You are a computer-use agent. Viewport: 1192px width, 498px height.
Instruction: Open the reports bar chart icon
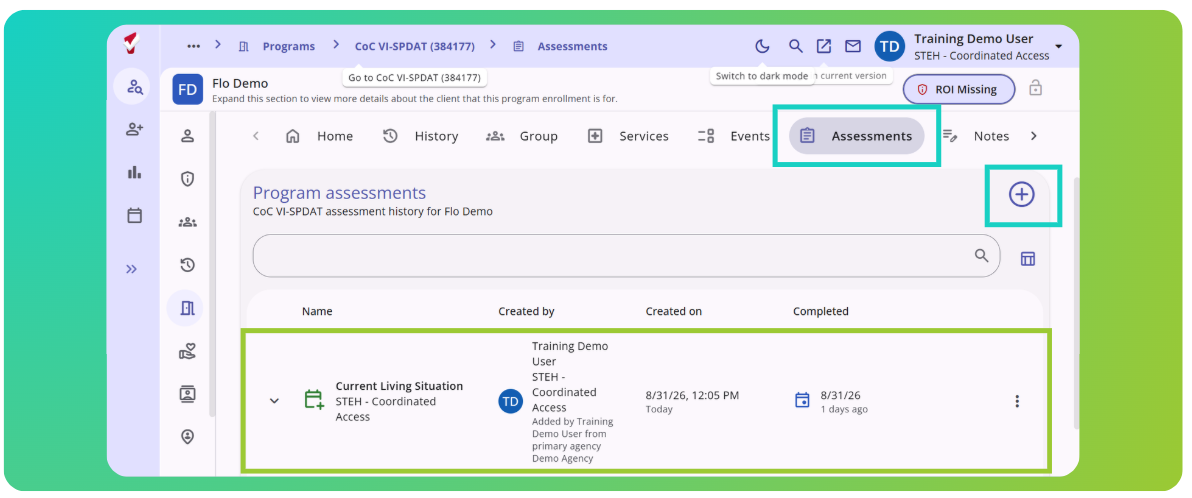point(135,173)
